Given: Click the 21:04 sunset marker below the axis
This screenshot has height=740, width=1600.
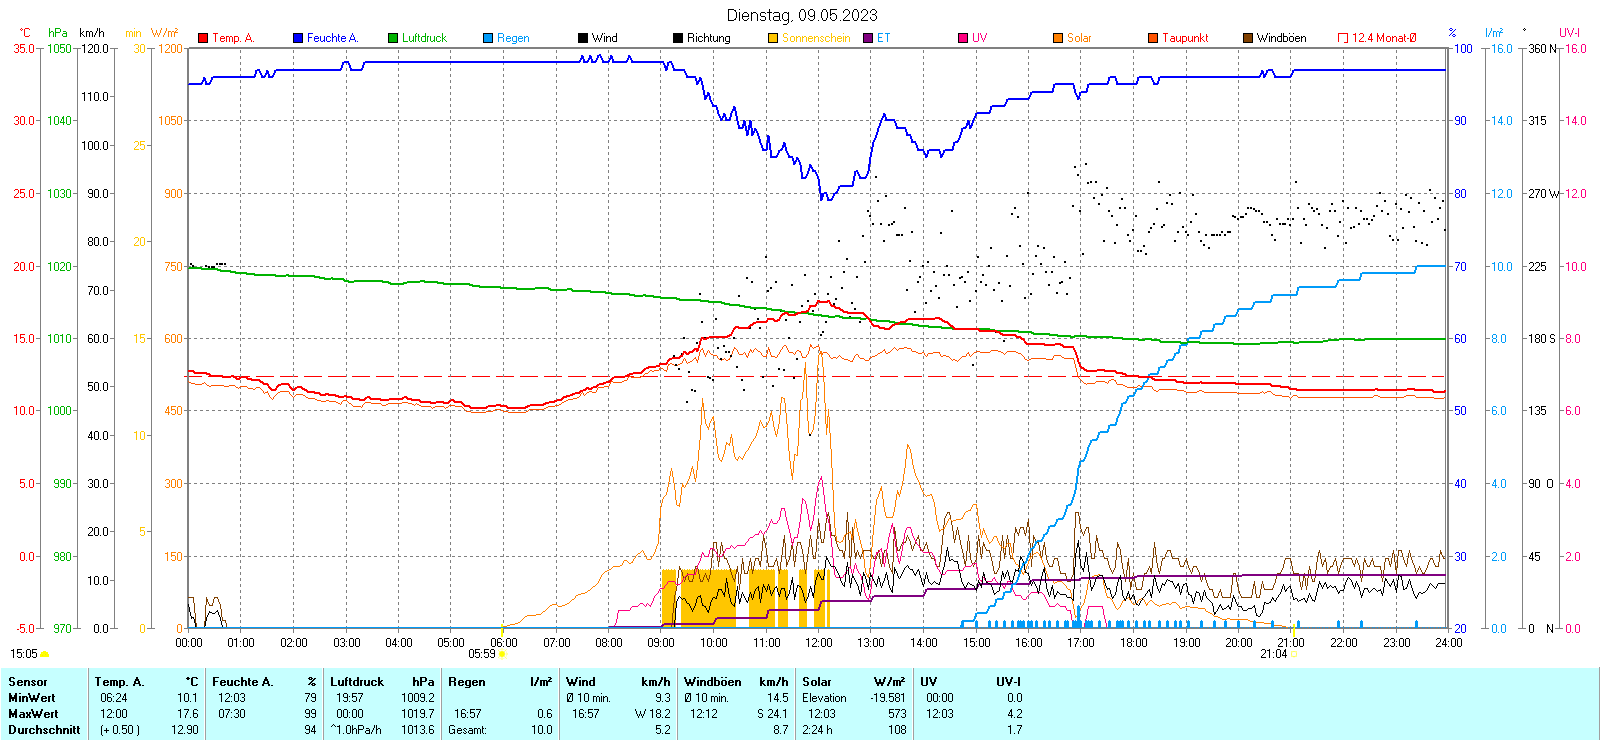Looking at the screenshot, I should point(1273,654).
